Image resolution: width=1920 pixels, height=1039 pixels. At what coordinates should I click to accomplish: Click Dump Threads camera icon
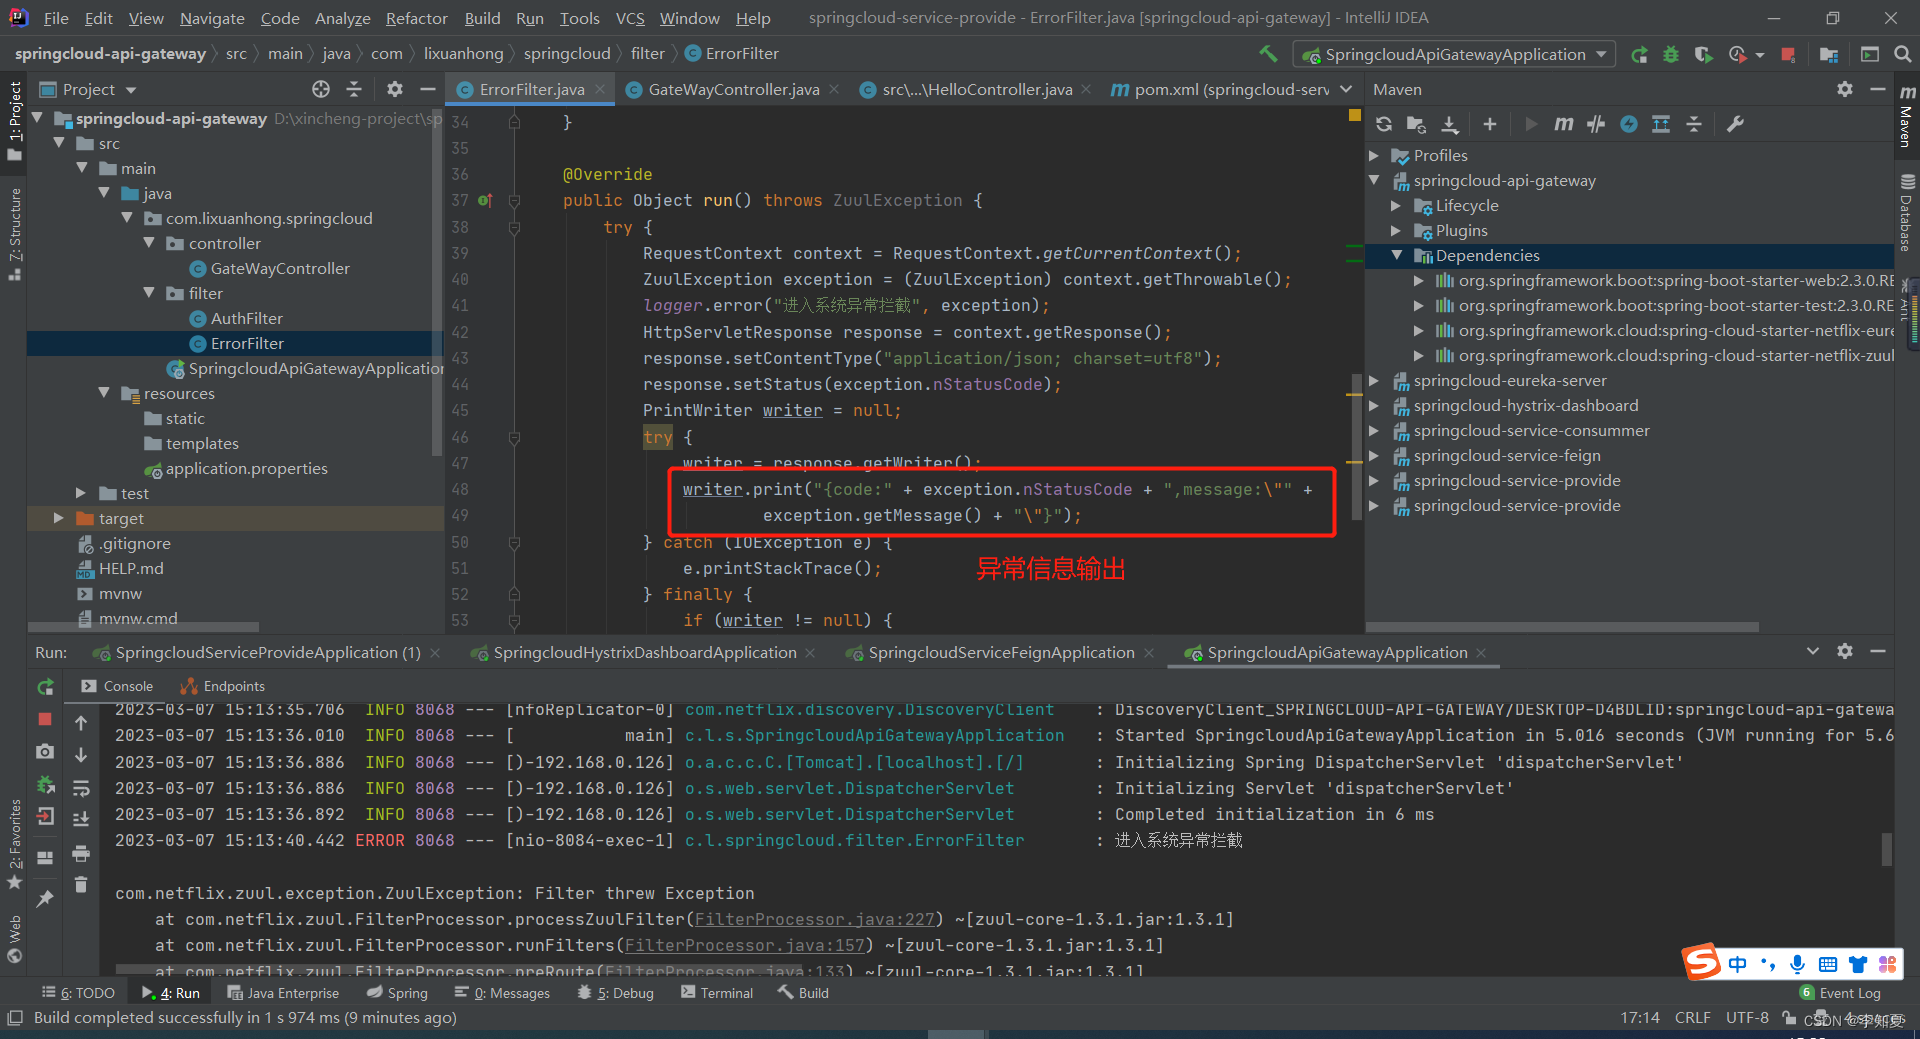click(x=45, y=751)
